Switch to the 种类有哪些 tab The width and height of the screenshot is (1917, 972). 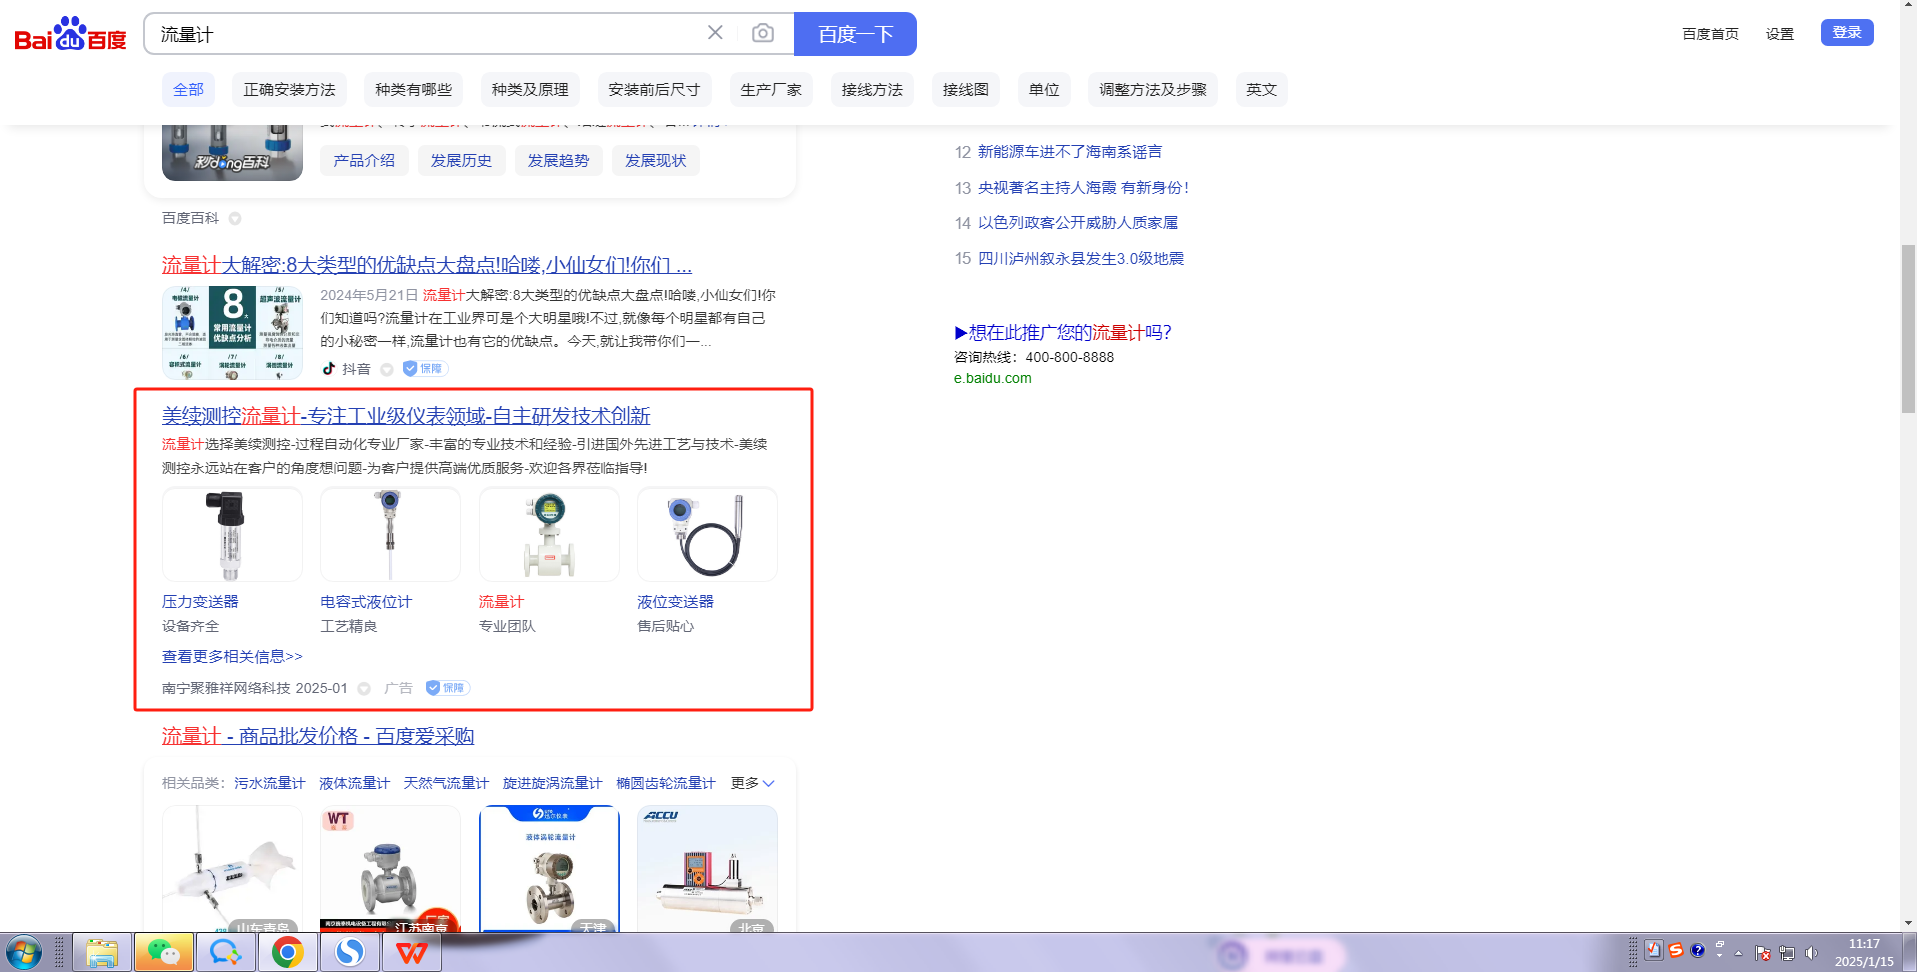point(414,90)
